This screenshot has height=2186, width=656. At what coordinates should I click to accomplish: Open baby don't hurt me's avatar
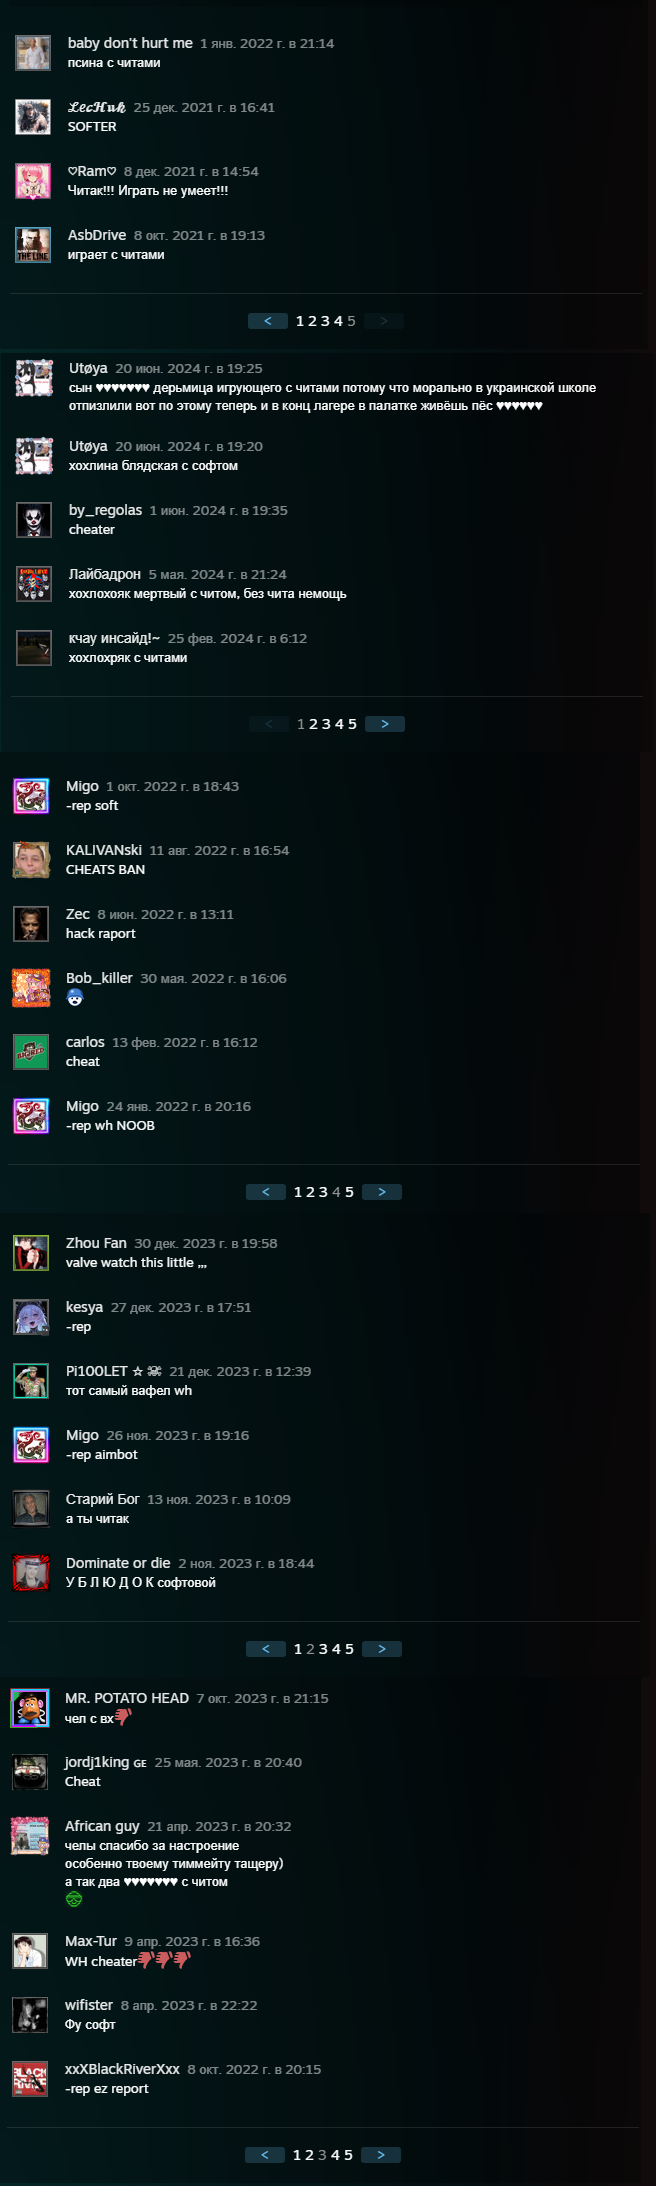coord(33,53)
